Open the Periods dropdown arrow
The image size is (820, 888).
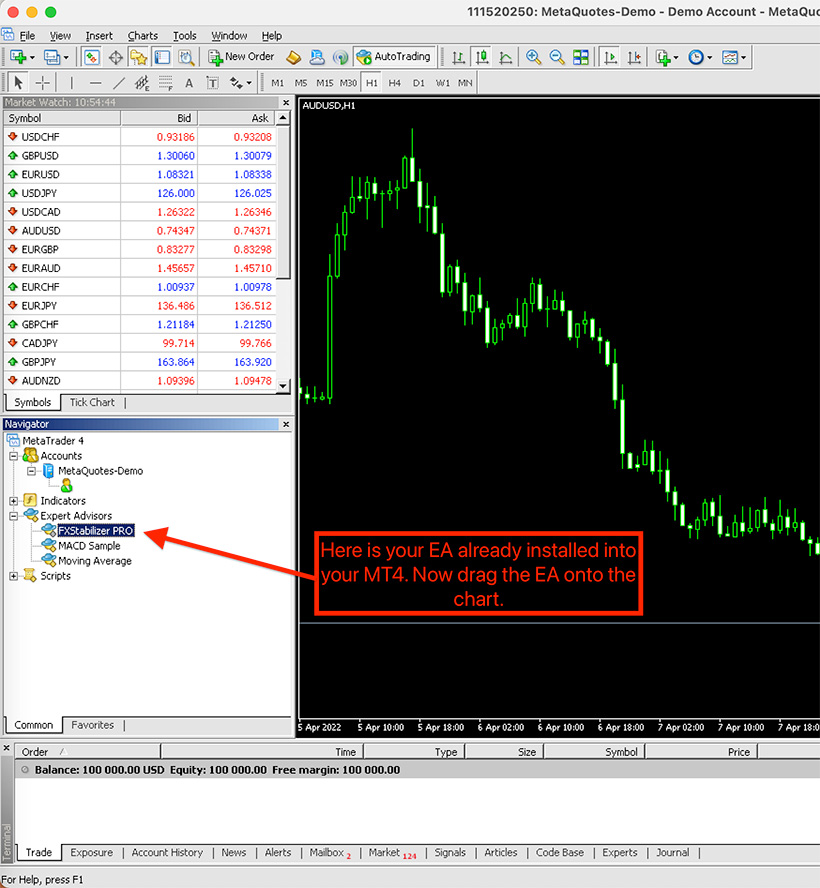click(x=709, y=58)
